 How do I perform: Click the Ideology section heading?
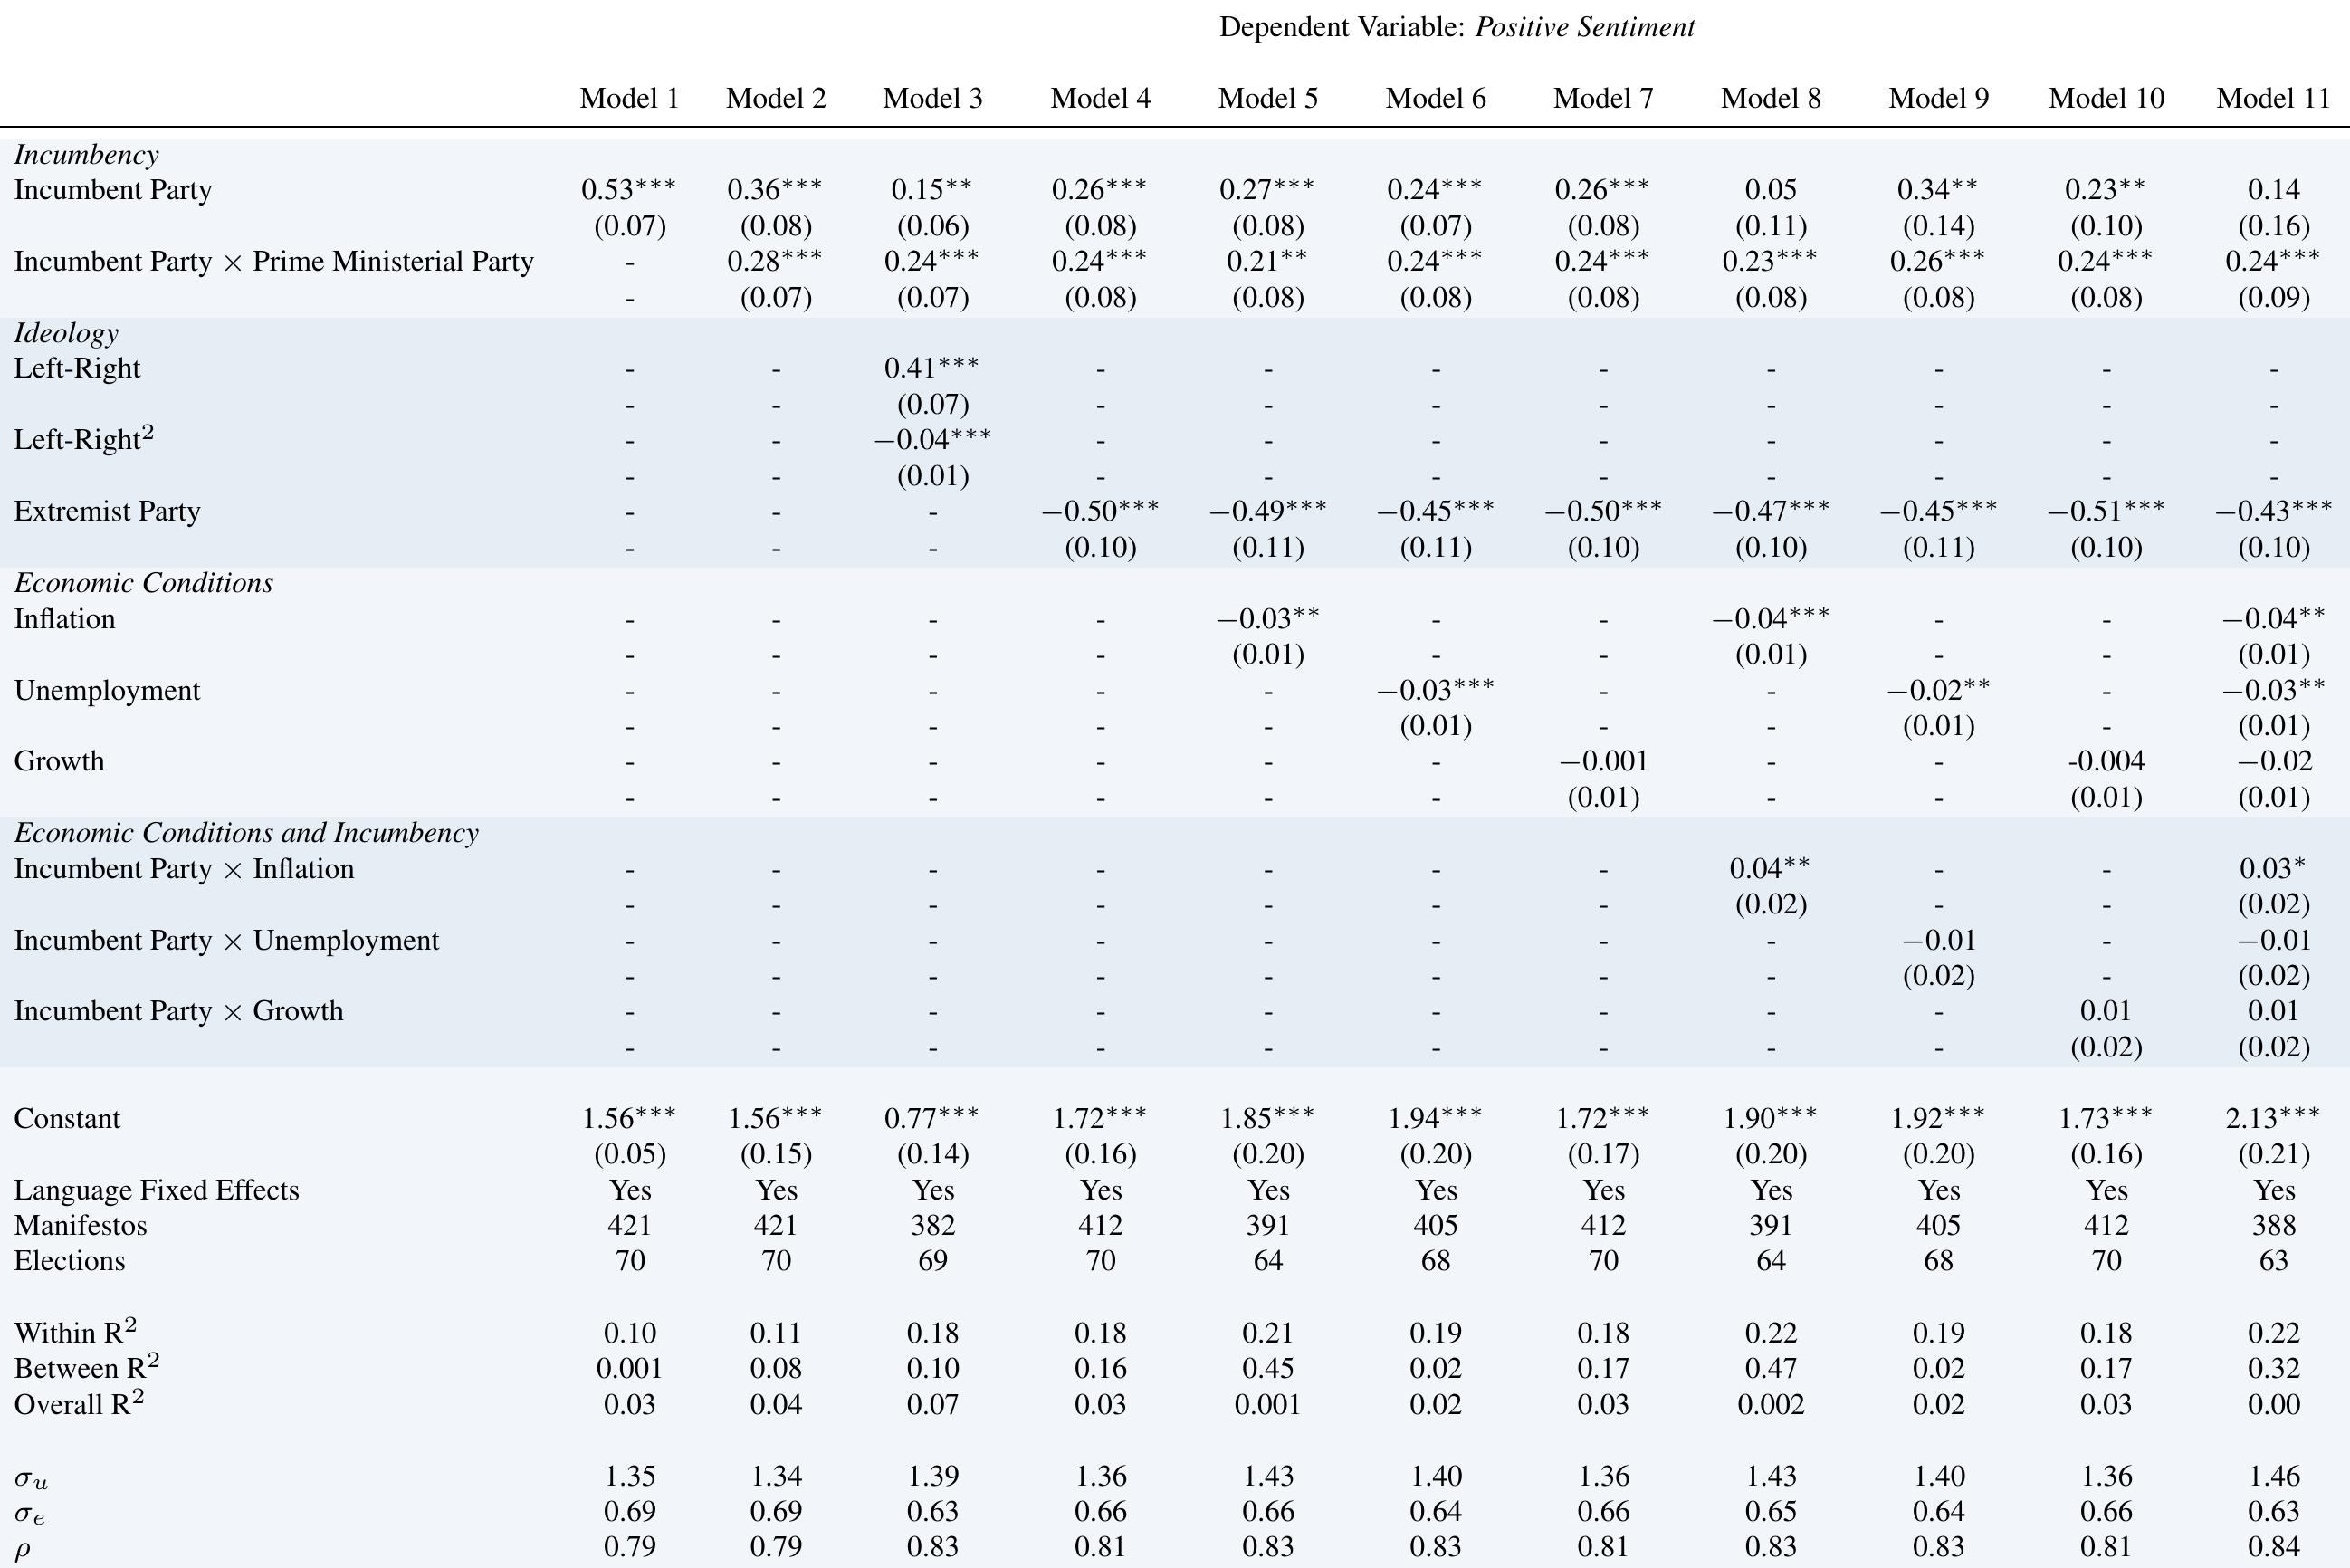[66, 333]
